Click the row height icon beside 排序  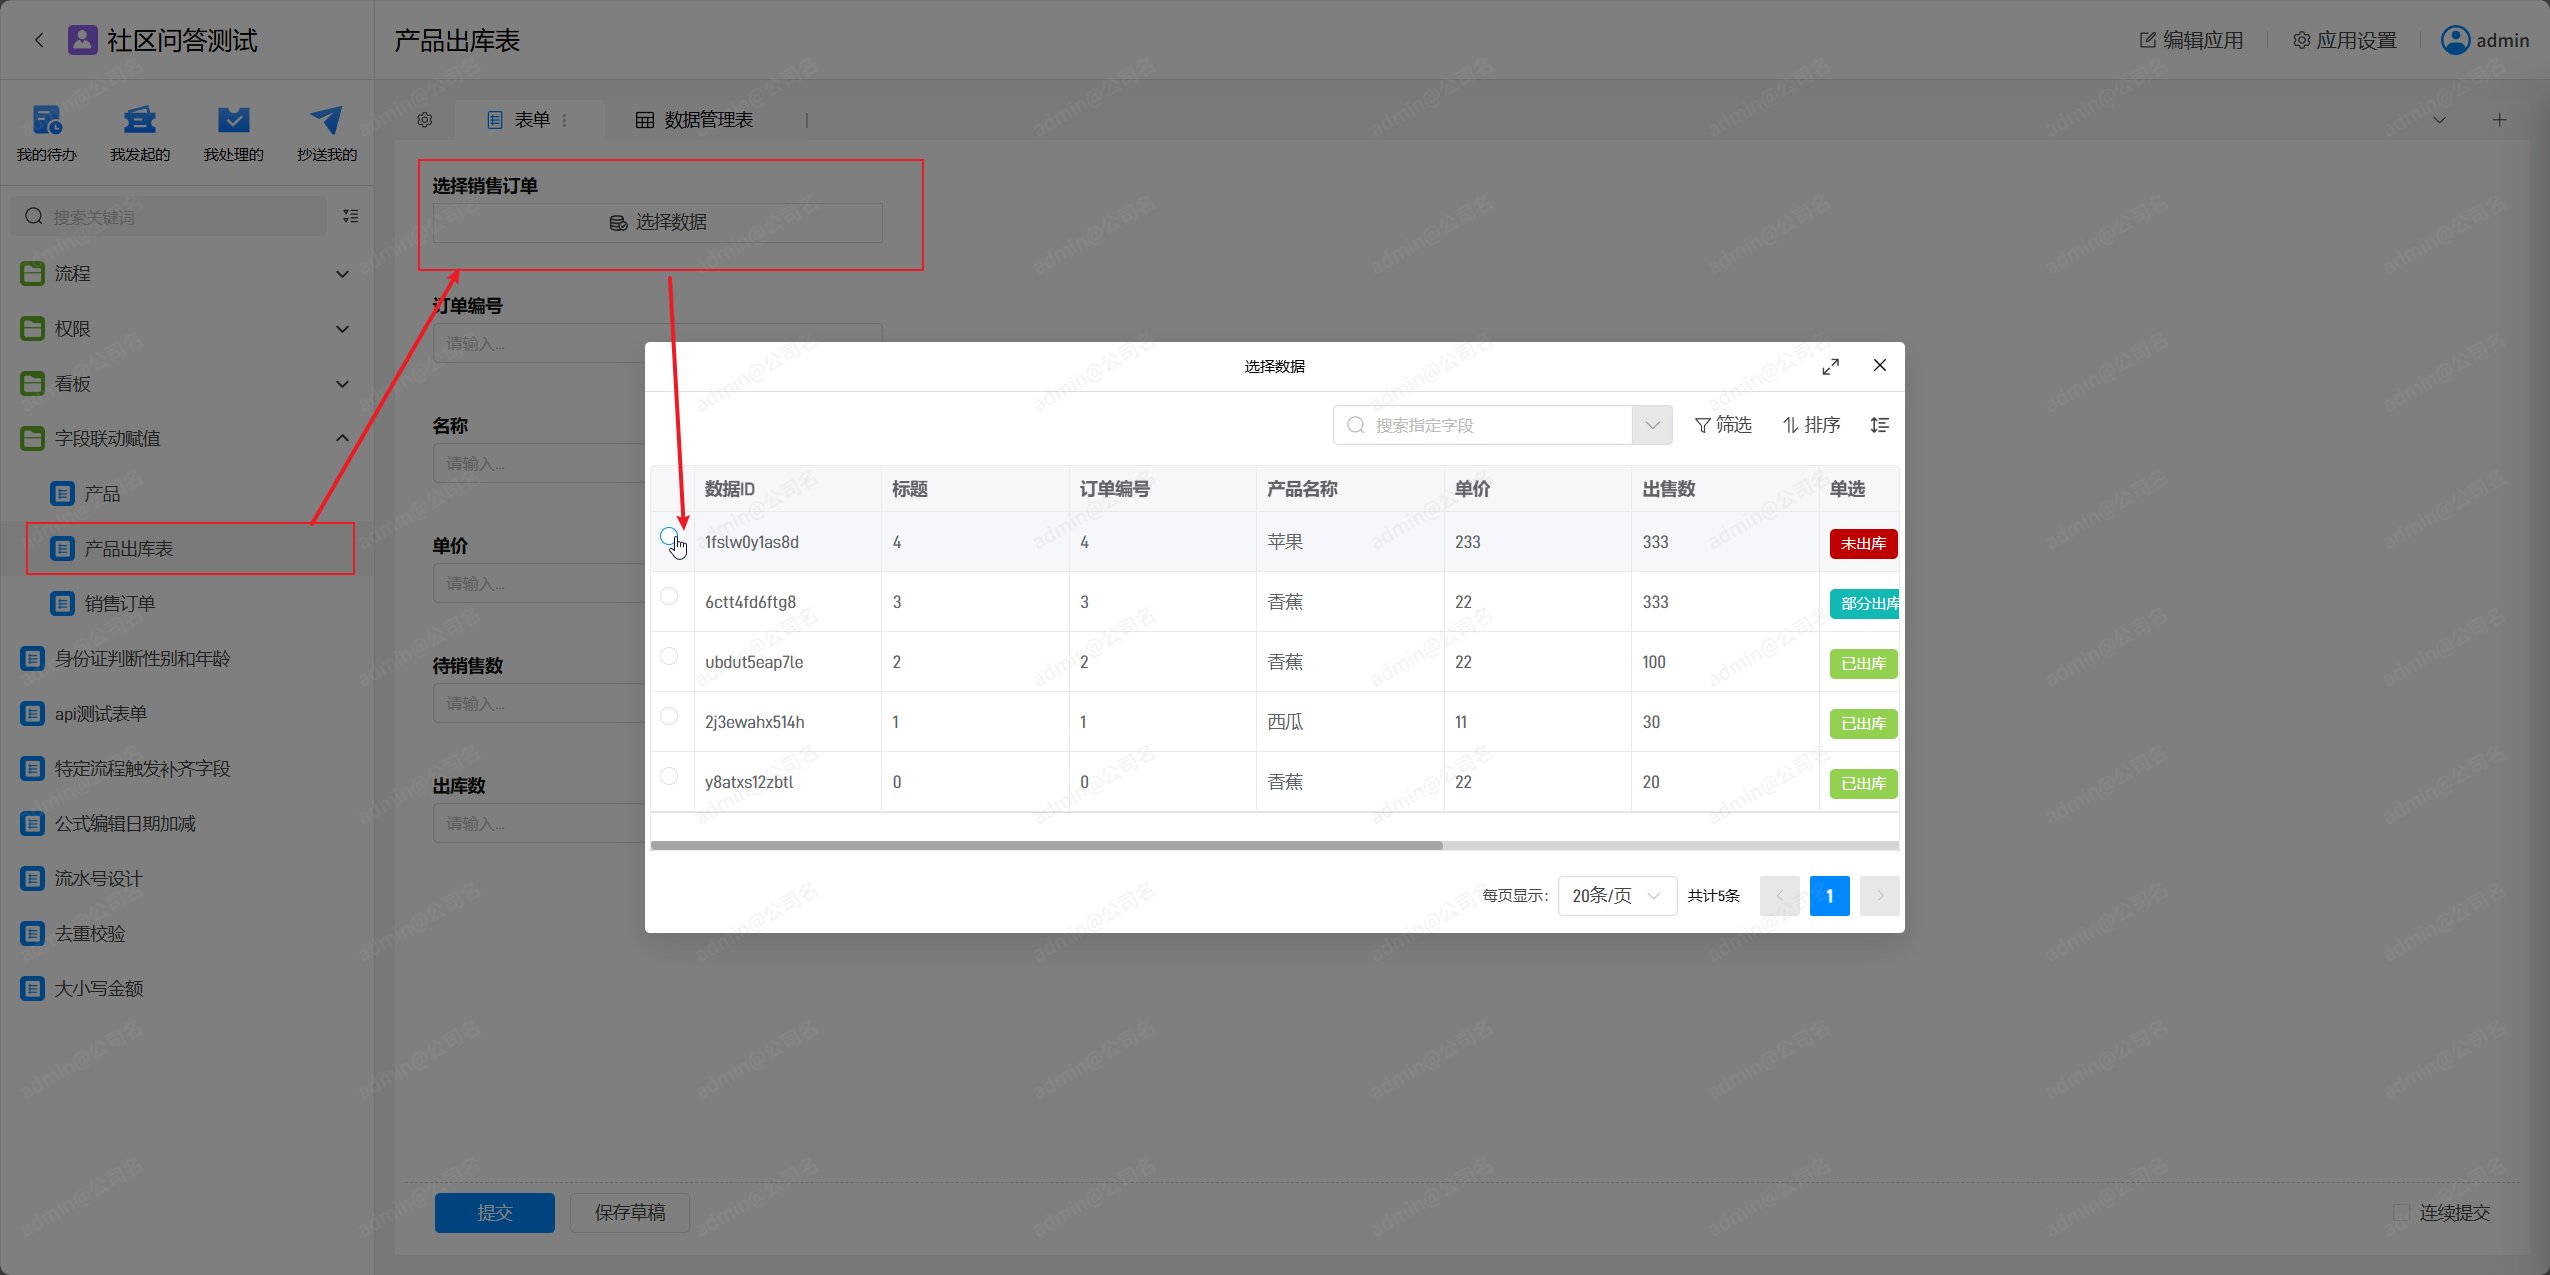click(x=1879, y=425)
